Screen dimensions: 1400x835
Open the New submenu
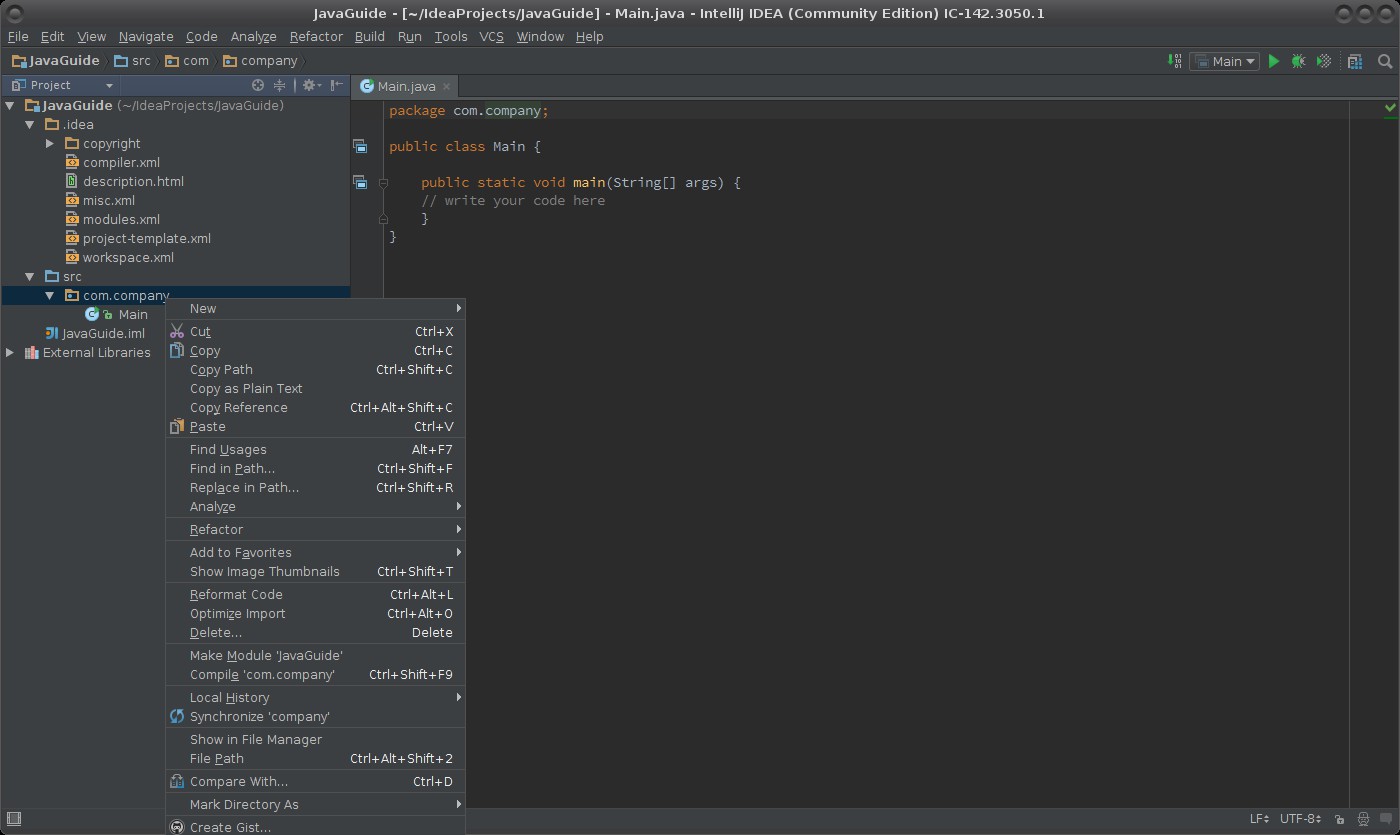point(315,308)
